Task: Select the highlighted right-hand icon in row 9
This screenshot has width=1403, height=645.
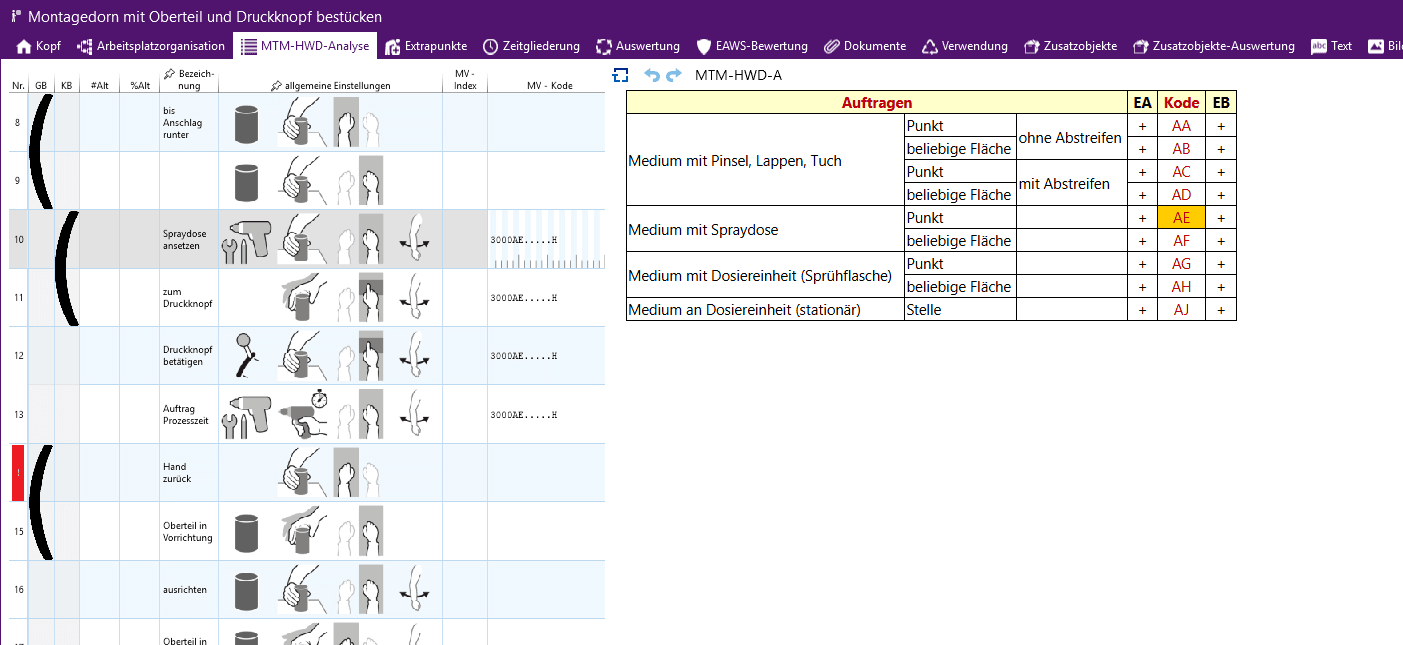Action: point(371,182)
